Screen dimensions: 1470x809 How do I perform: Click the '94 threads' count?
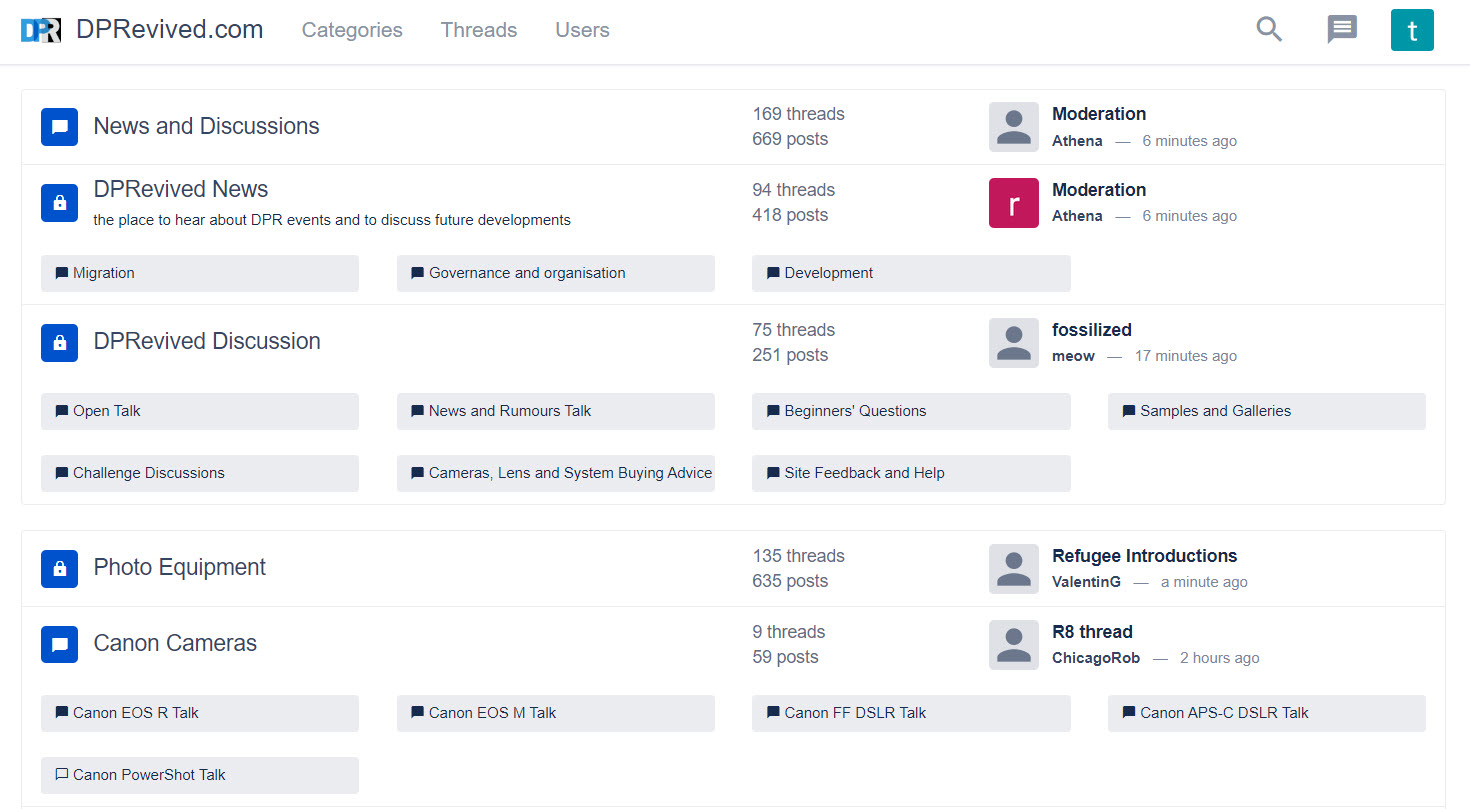793,190
